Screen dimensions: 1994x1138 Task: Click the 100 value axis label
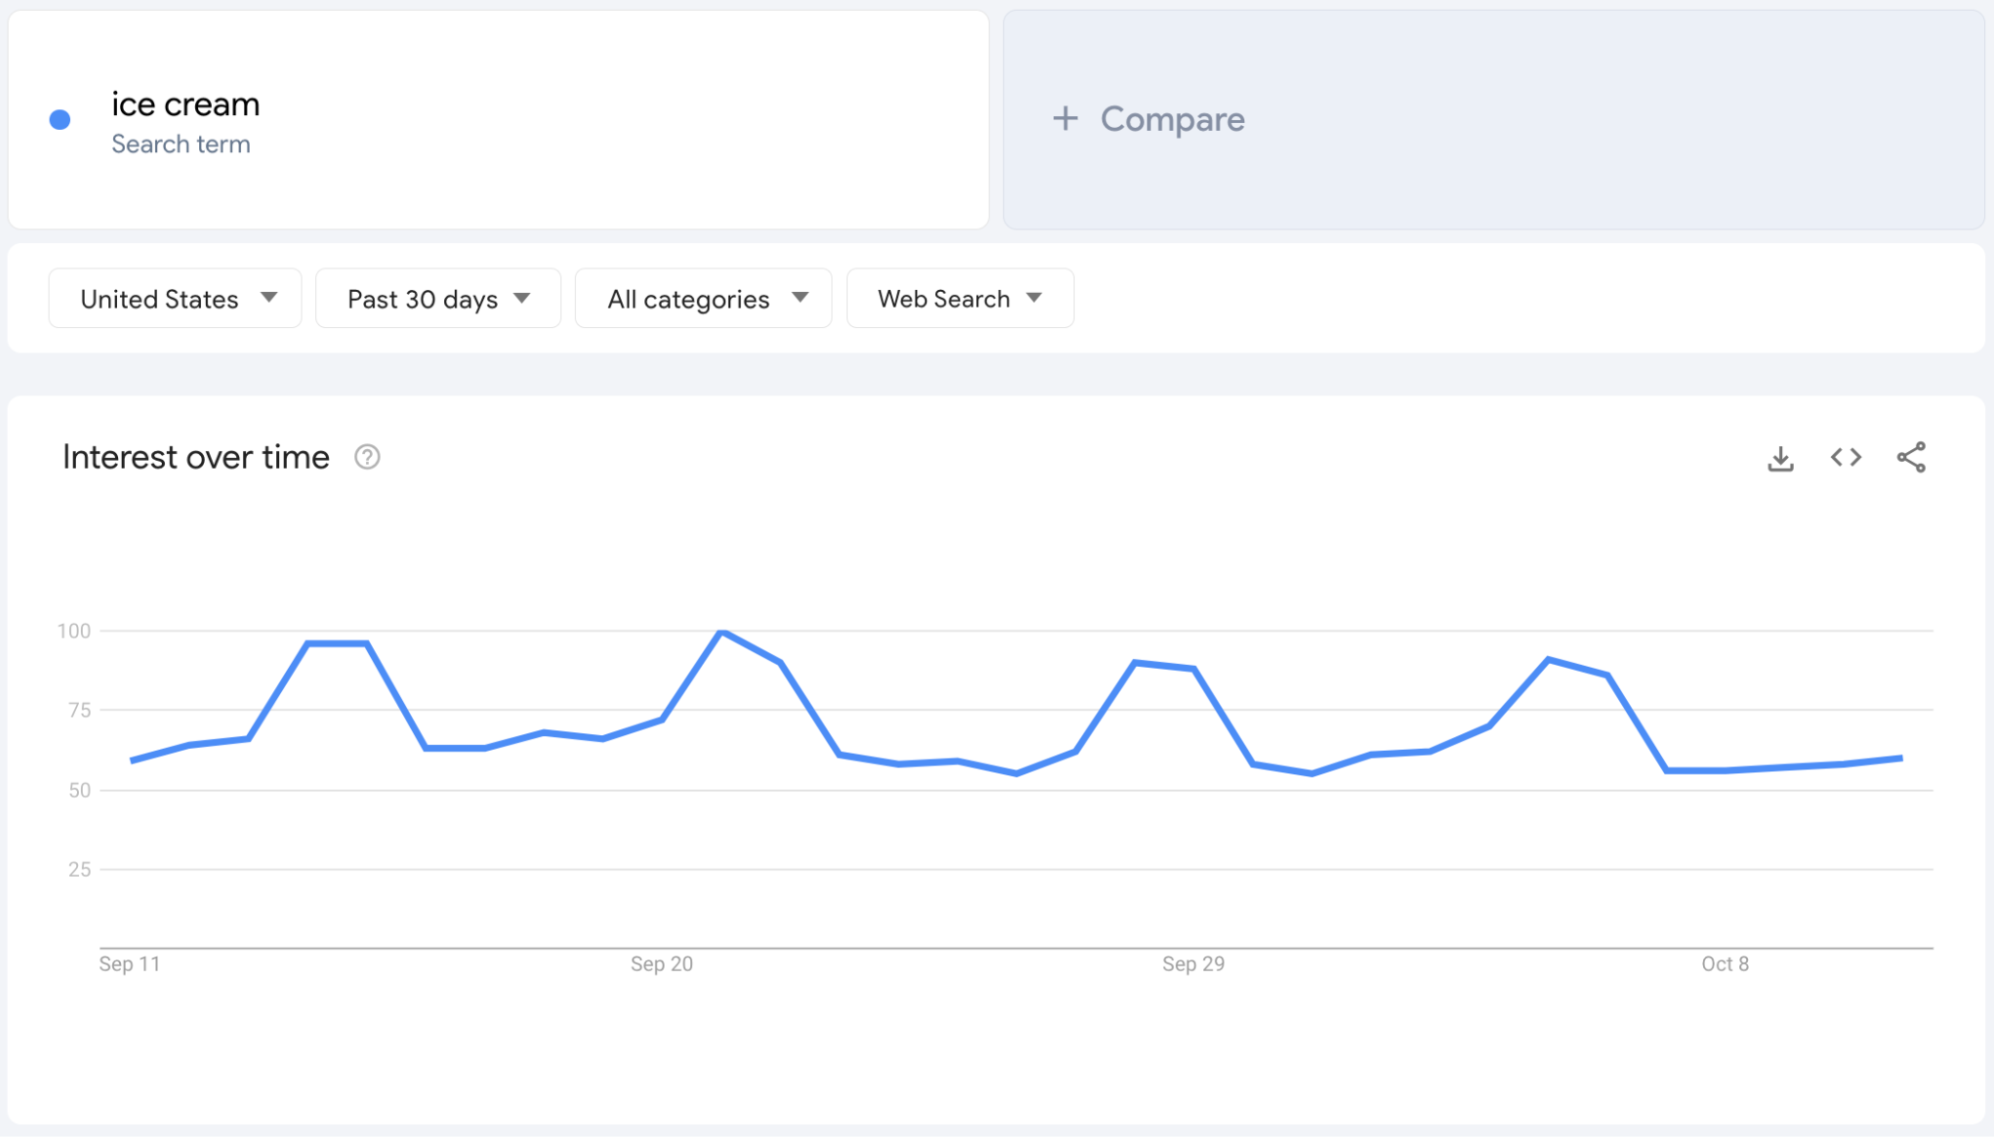point(74,631)
